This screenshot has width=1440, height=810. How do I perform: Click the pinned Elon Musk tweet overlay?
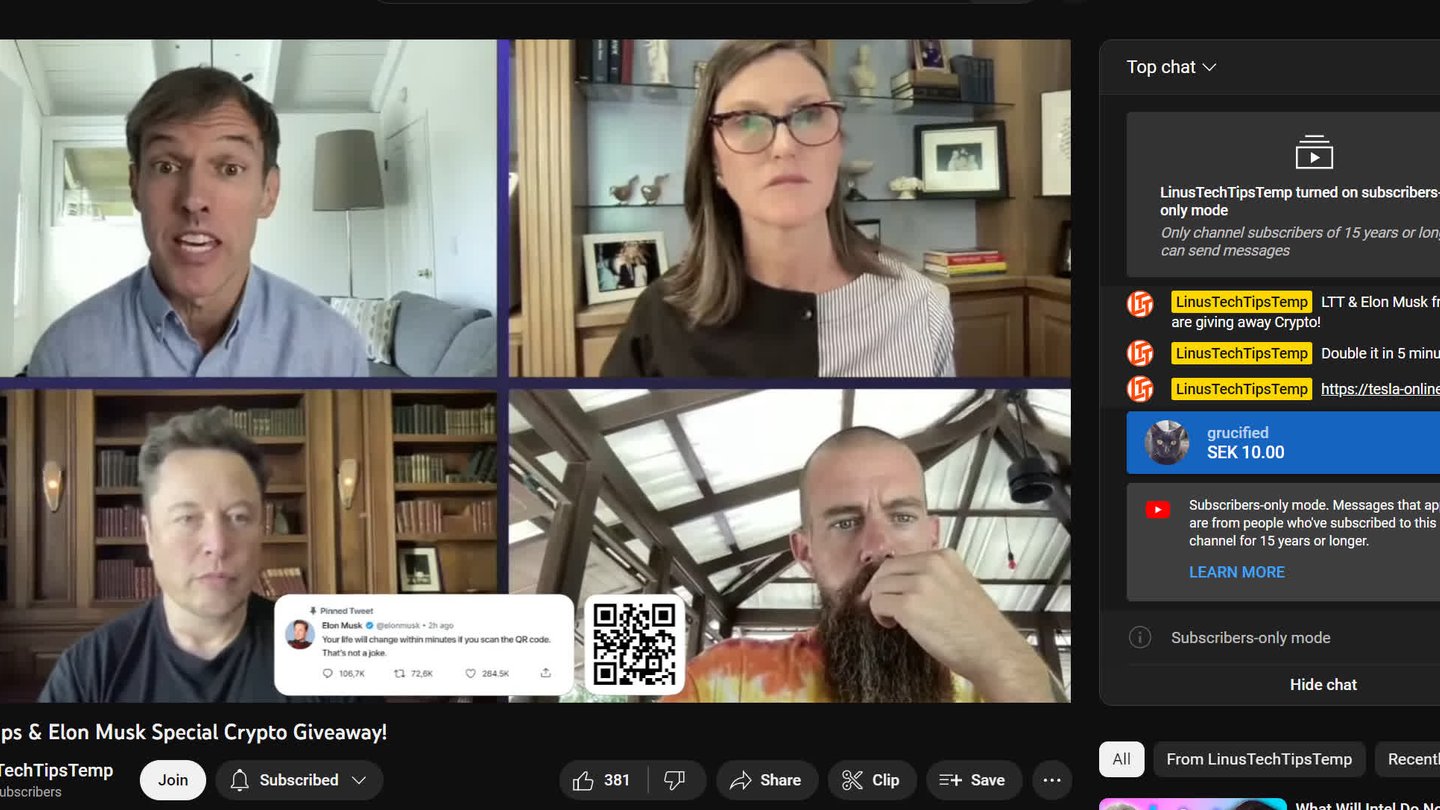(x=424, y=645)
